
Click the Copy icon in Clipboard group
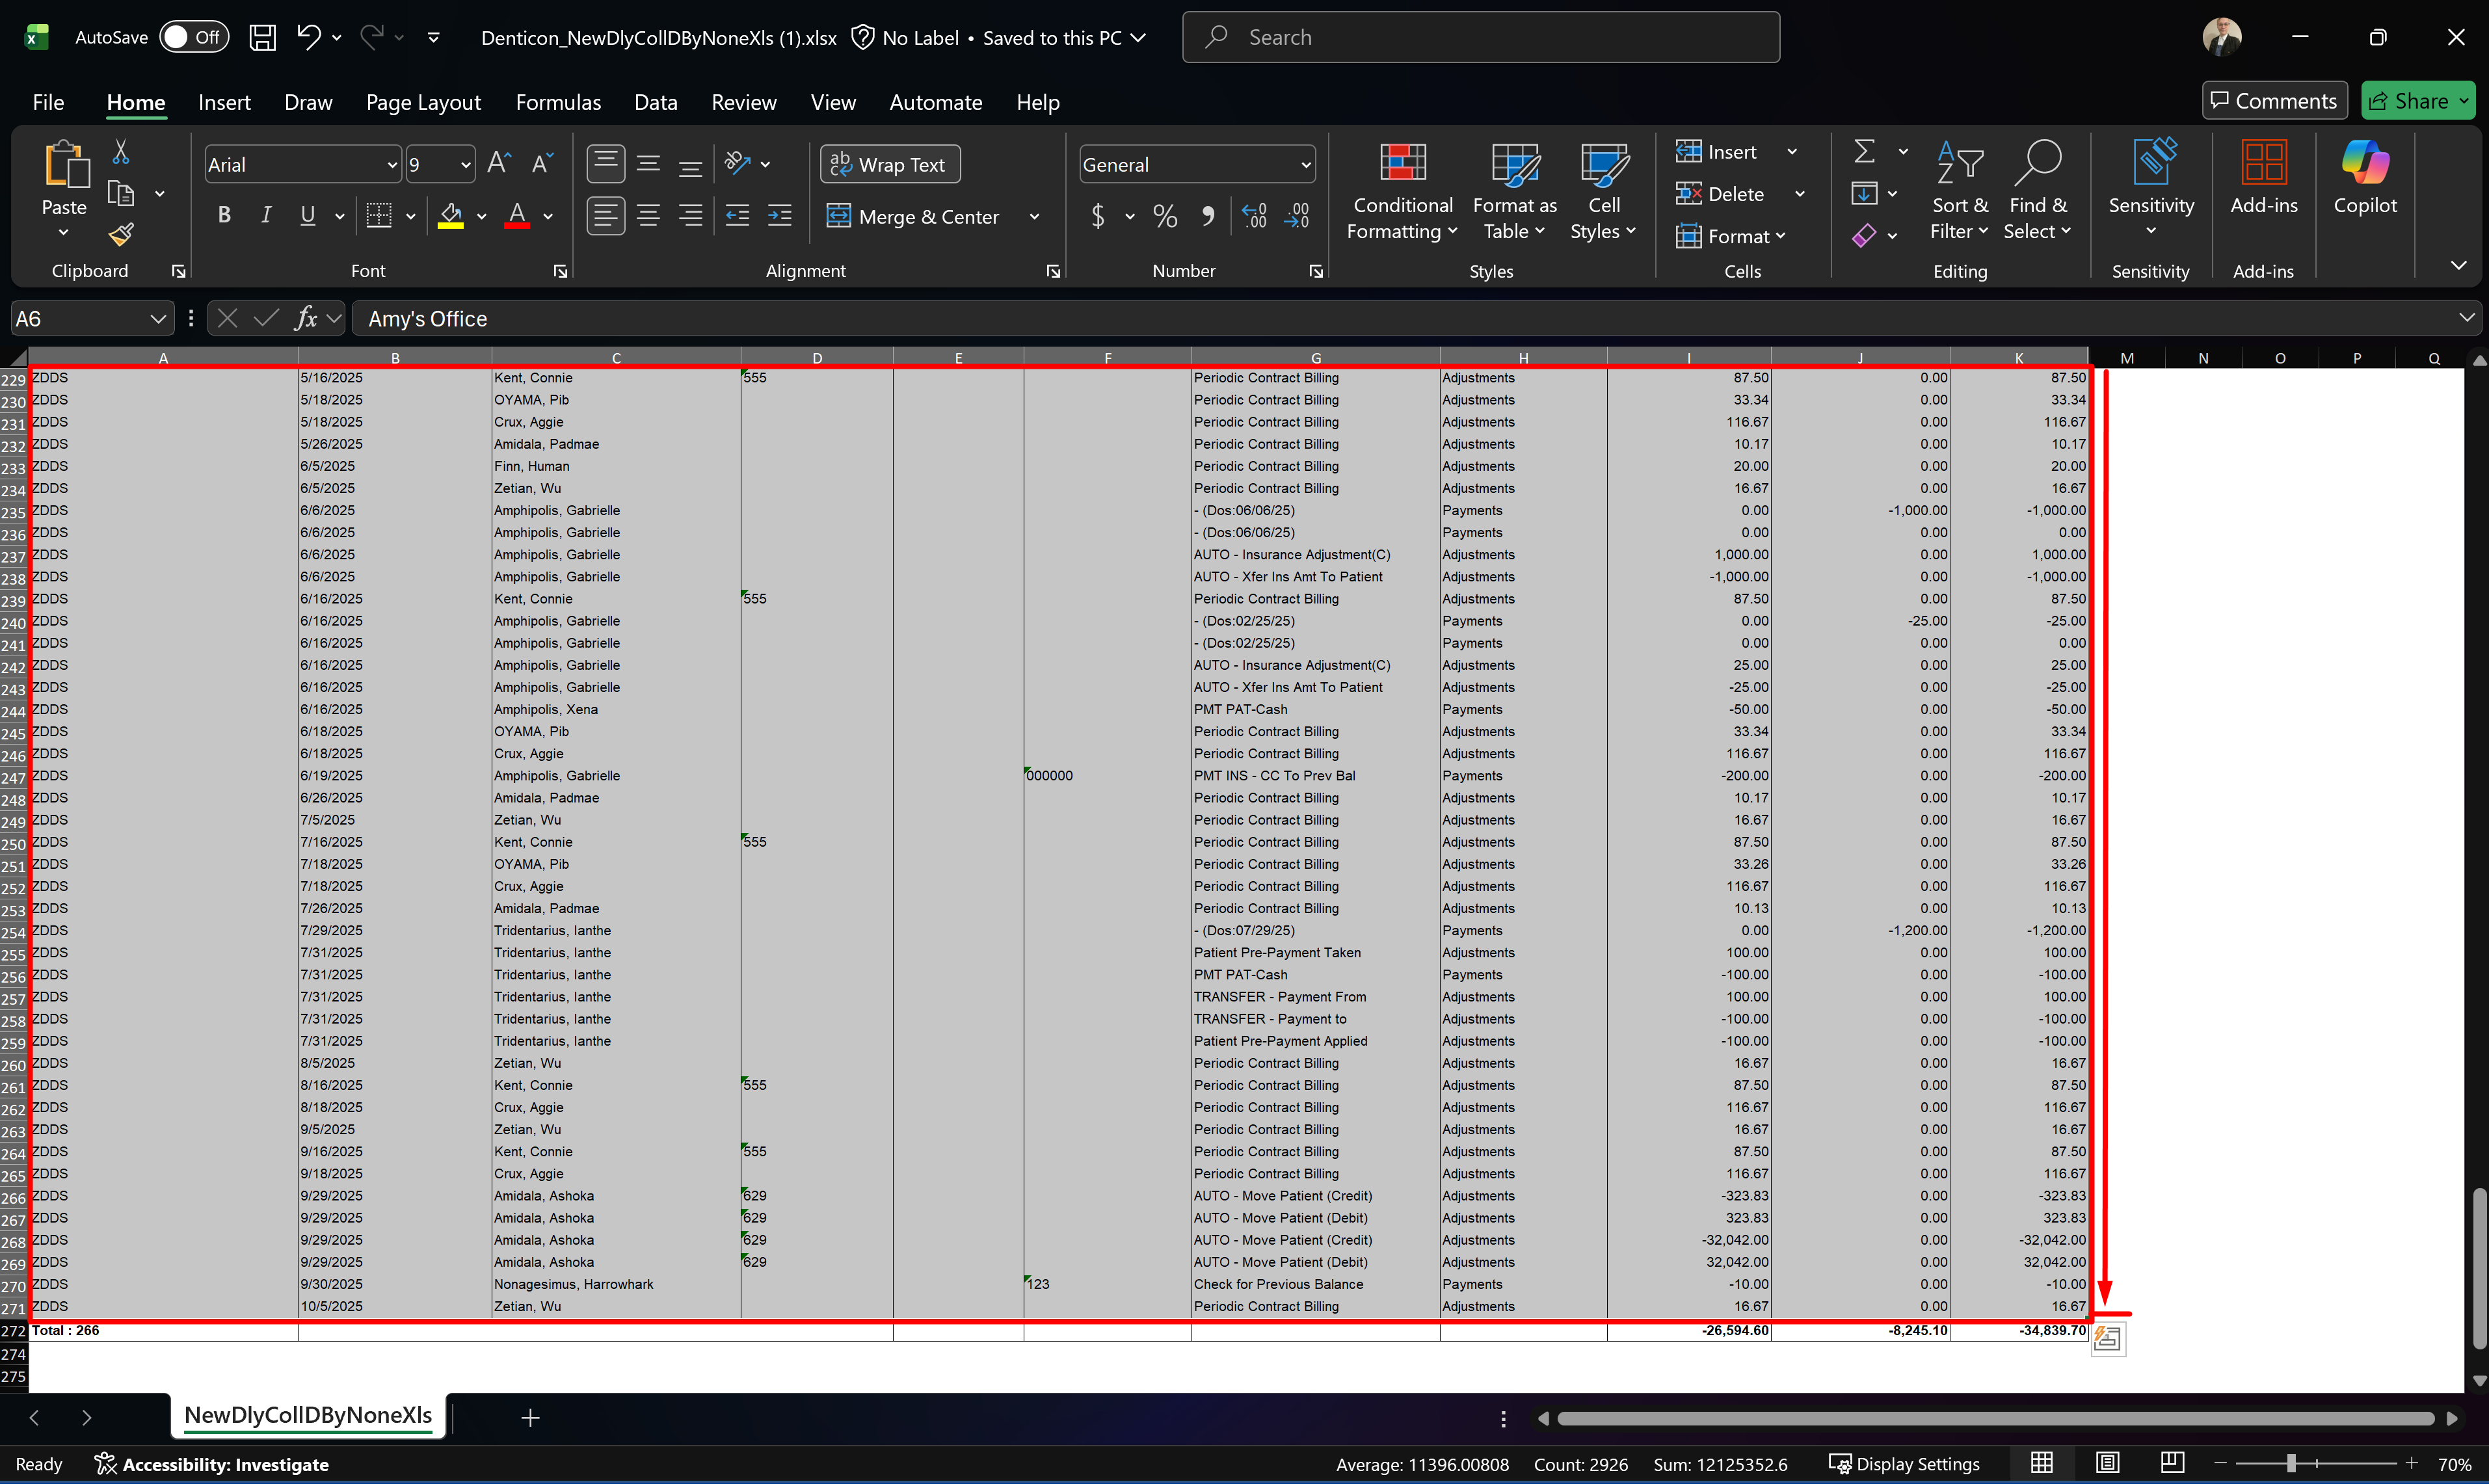(121, 193)
